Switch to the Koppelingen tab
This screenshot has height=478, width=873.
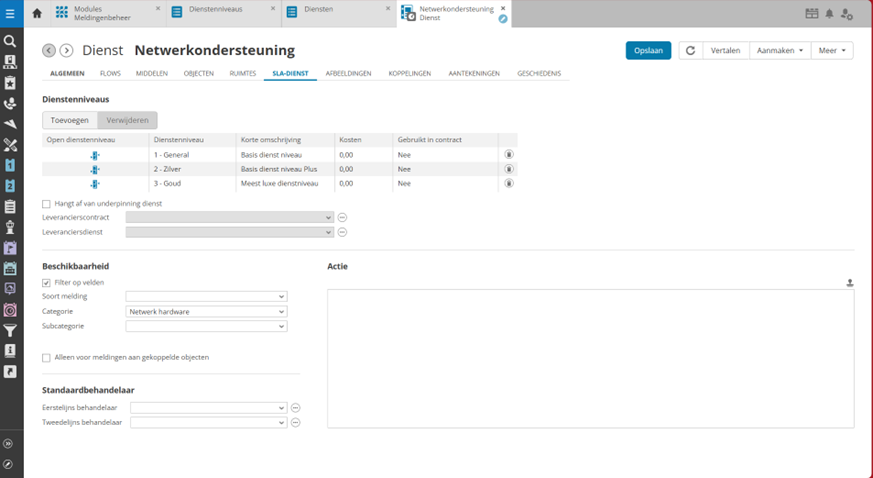[x=409, y=74]
